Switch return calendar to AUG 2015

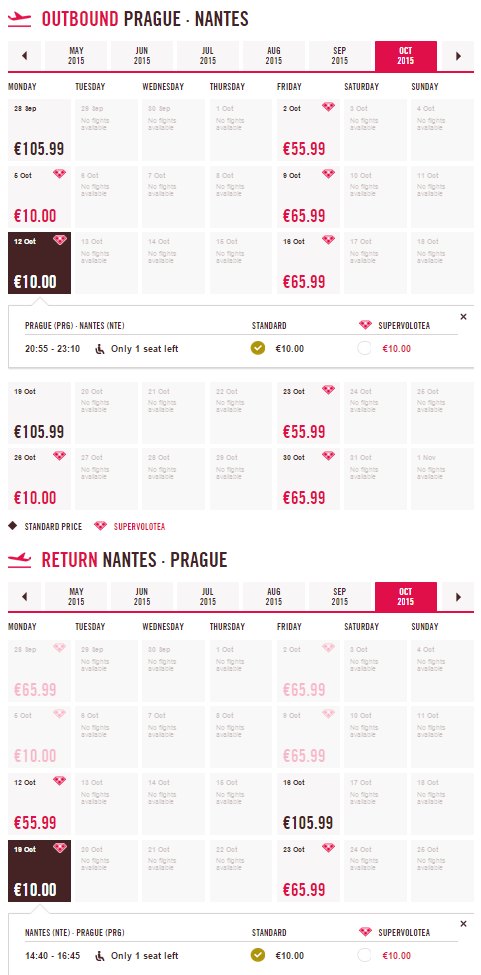pyautogui.click(x=273, y=597)
